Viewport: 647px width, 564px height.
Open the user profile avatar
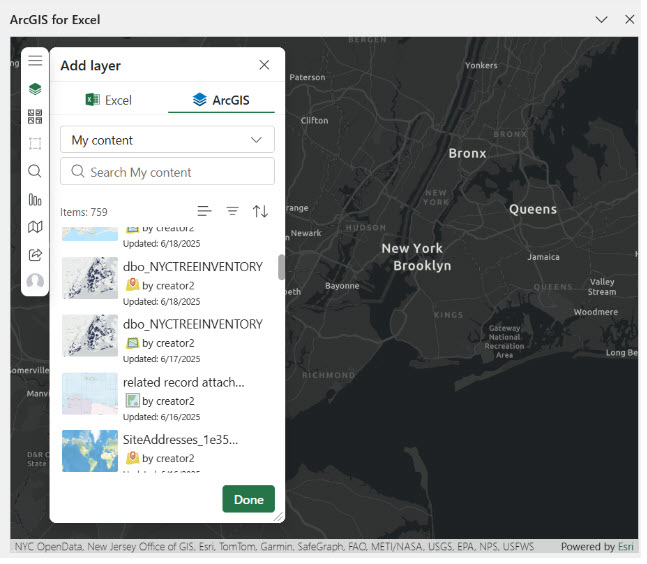coord(35,281)
